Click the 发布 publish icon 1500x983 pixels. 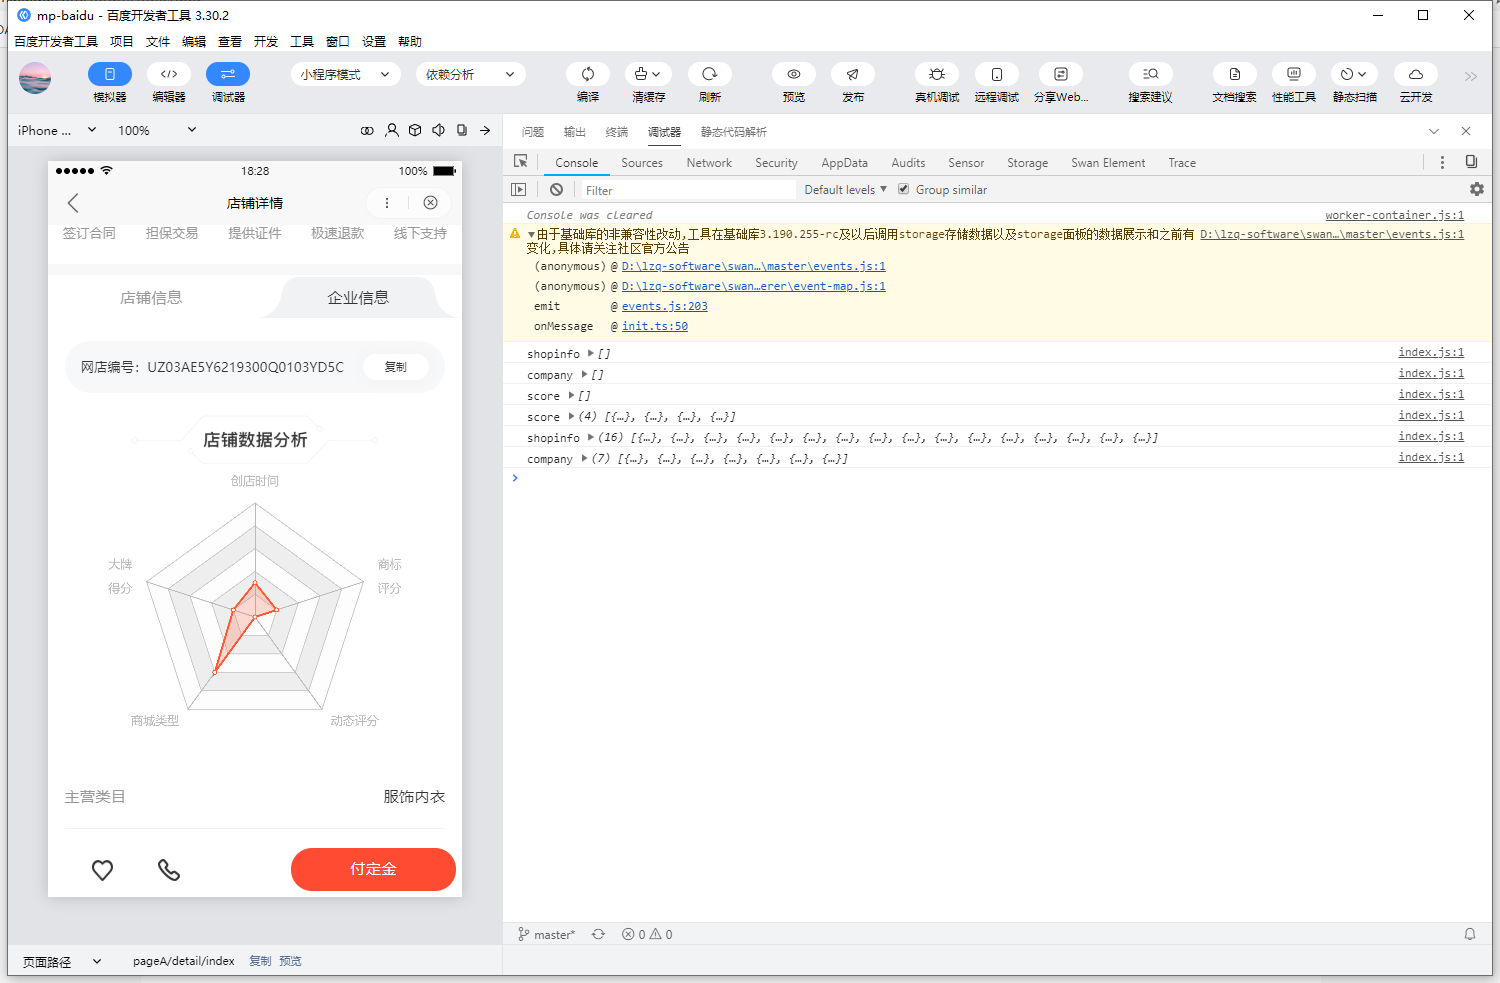click(852, 74)
